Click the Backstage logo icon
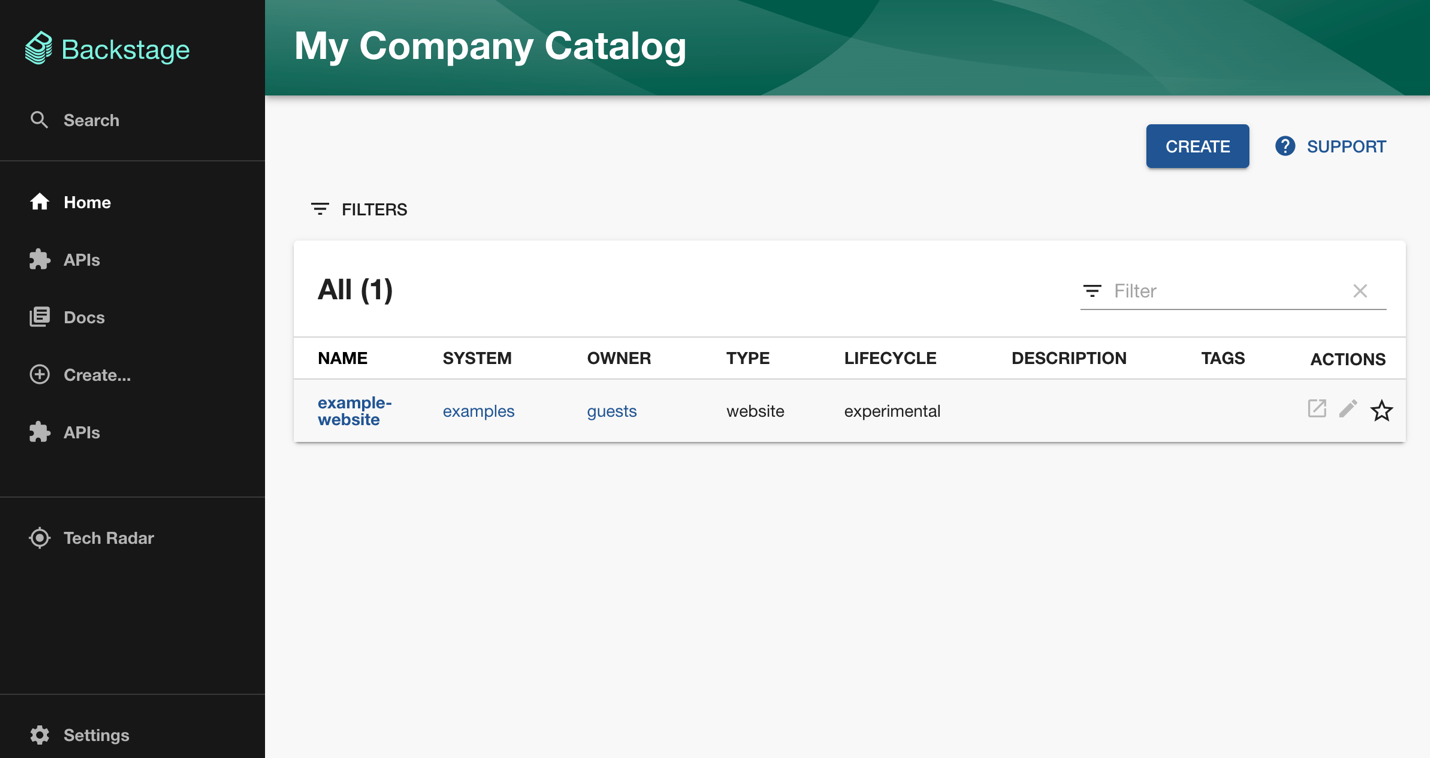The image size is (1430, 758). pos(38,48)
